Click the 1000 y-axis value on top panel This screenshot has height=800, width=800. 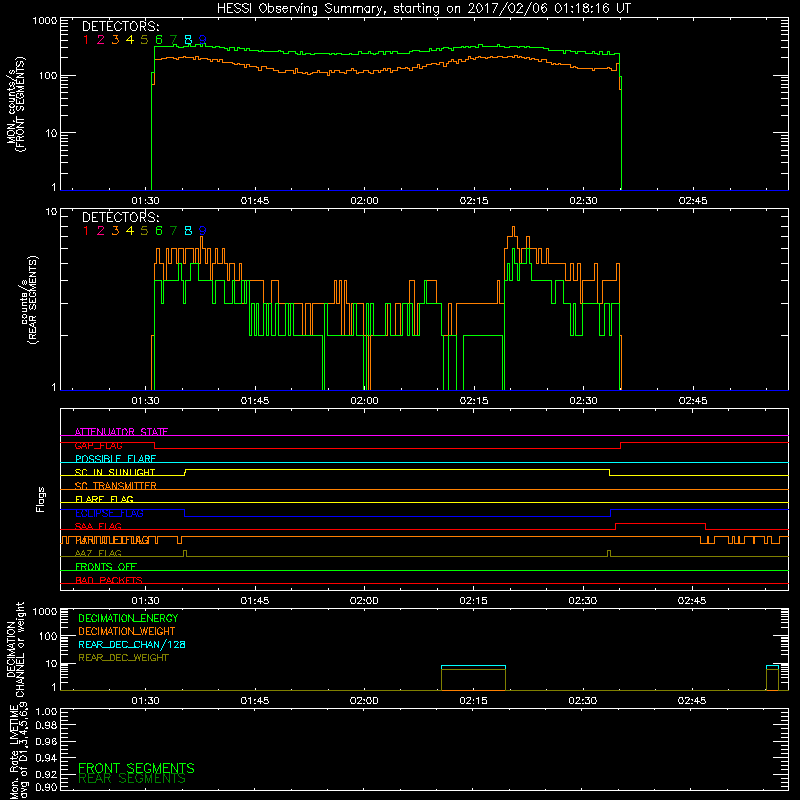point(45,21)
